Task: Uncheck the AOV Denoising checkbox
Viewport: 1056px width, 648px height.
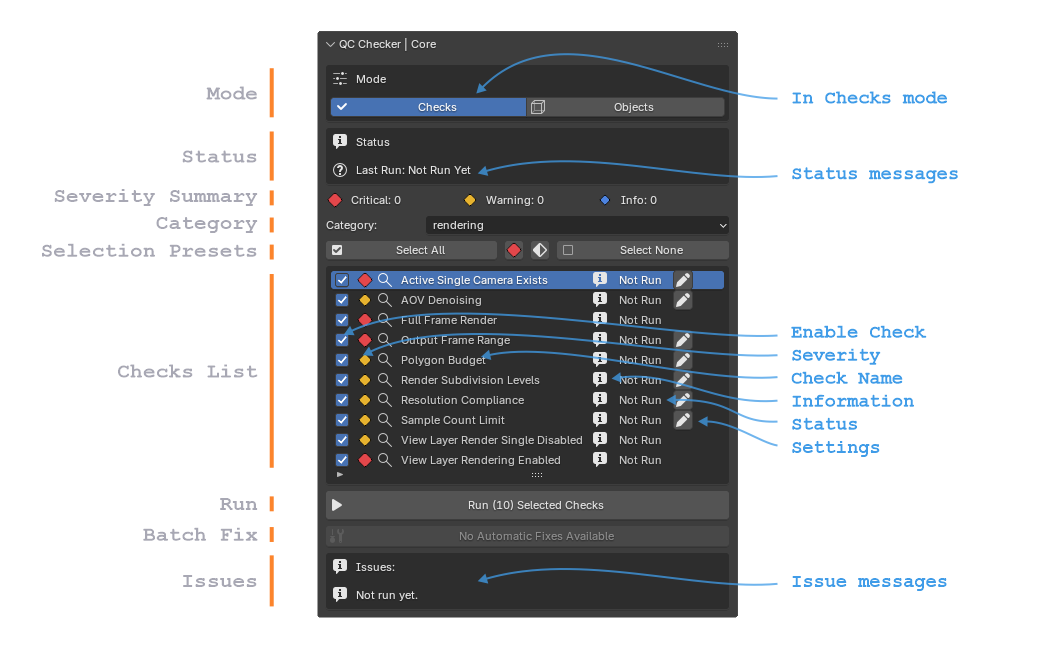Action: pos(342,300)
